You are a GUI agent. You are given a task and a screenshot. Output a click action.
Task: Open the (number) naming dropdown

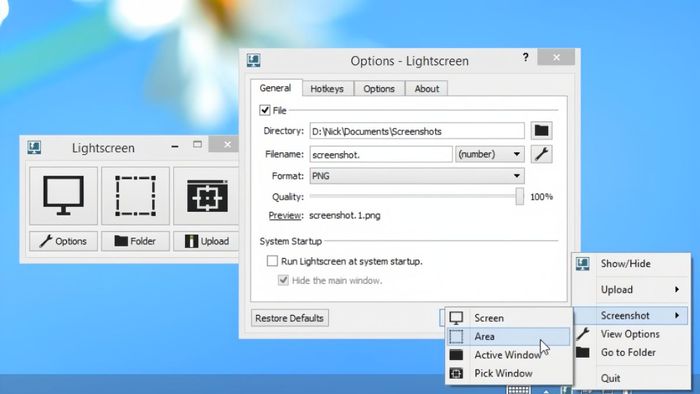[490, 154]
